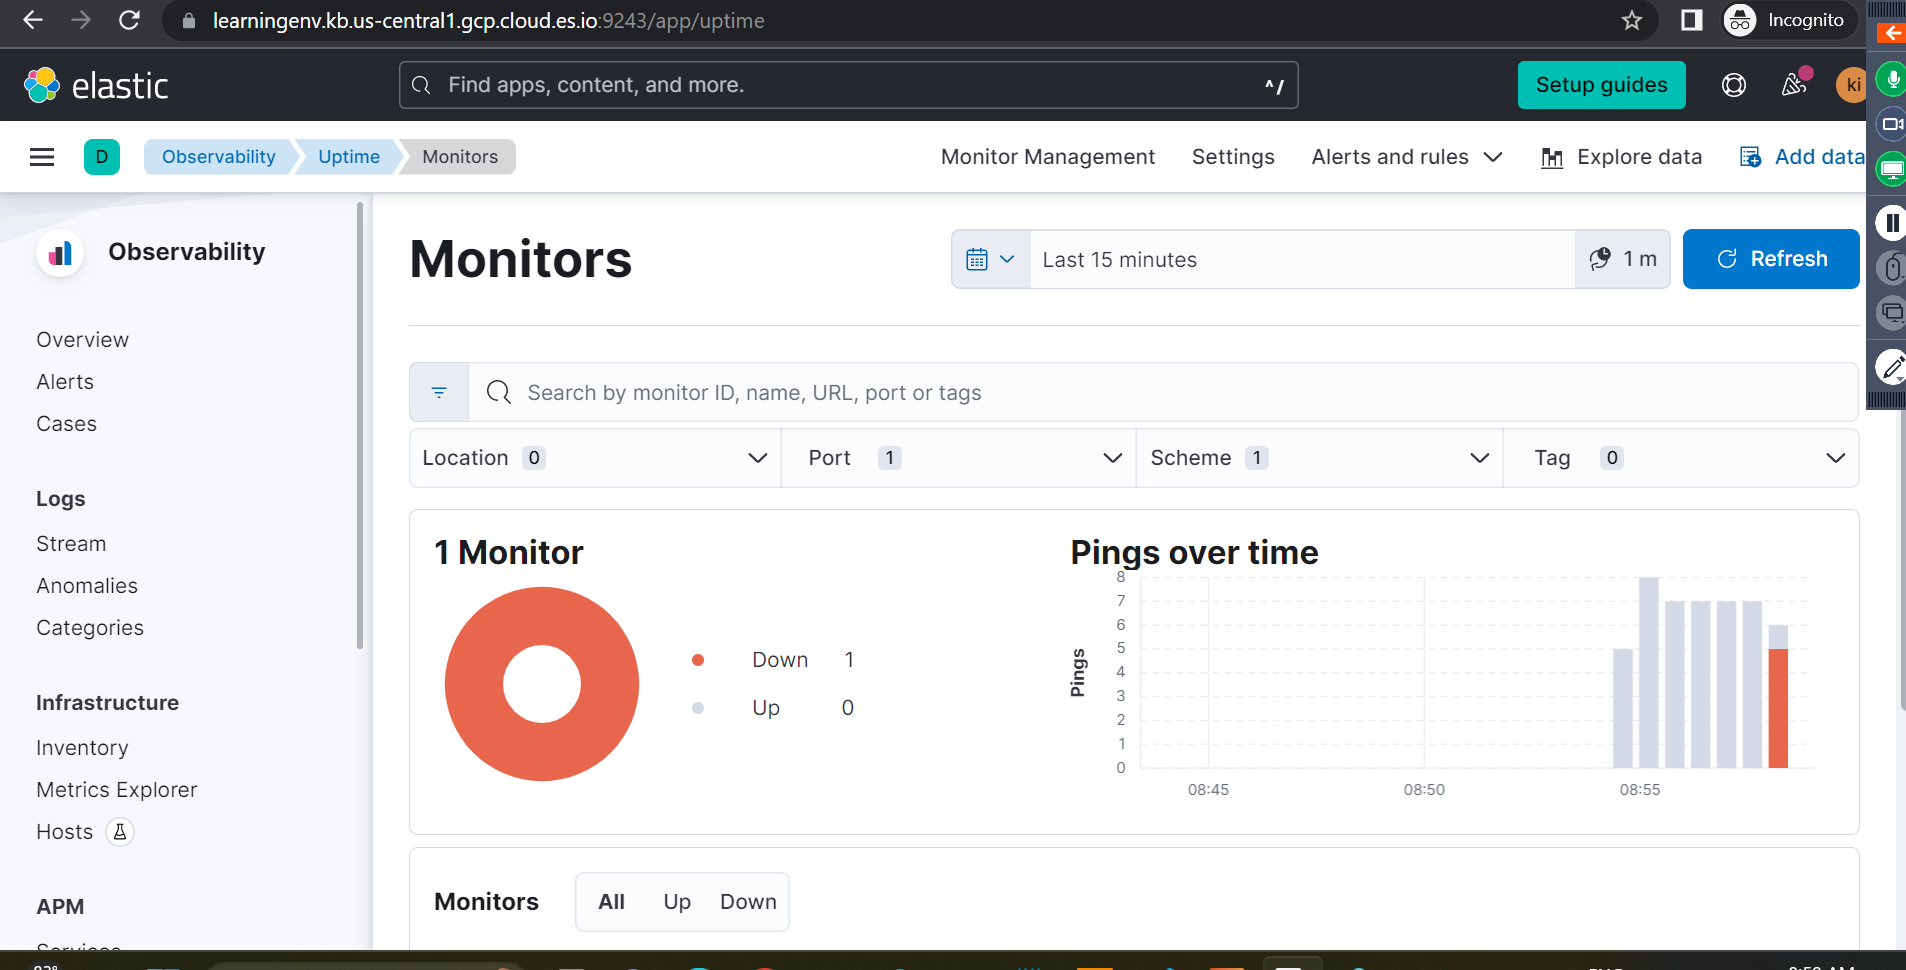Filter monitors to show Down only
1906x970 pixels.
(x=748, y=901)
